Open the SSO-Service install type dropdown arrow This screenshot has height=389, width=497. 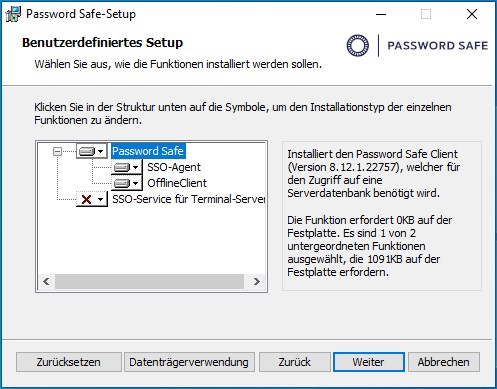pyautogui.click(x=101, y=200)
